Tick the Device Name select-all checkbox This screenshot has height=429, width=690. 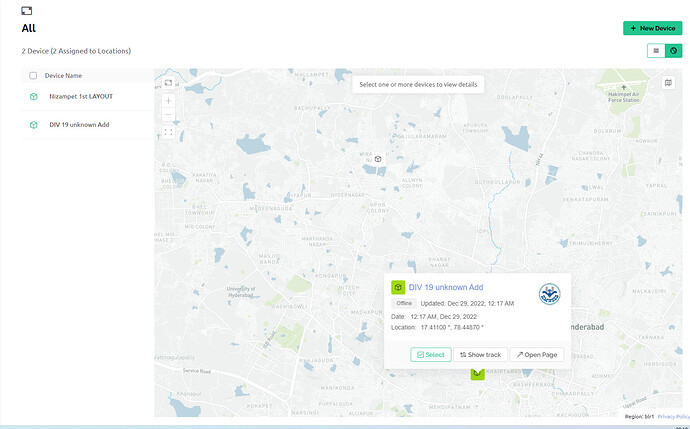pyautogui.click(x=33, y=76)
